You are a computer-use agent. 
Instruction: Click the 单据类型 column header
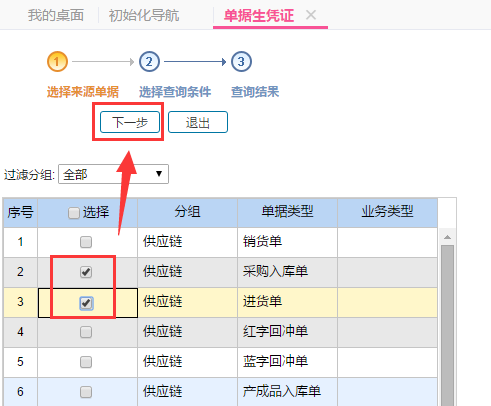(x=287, y=213)
